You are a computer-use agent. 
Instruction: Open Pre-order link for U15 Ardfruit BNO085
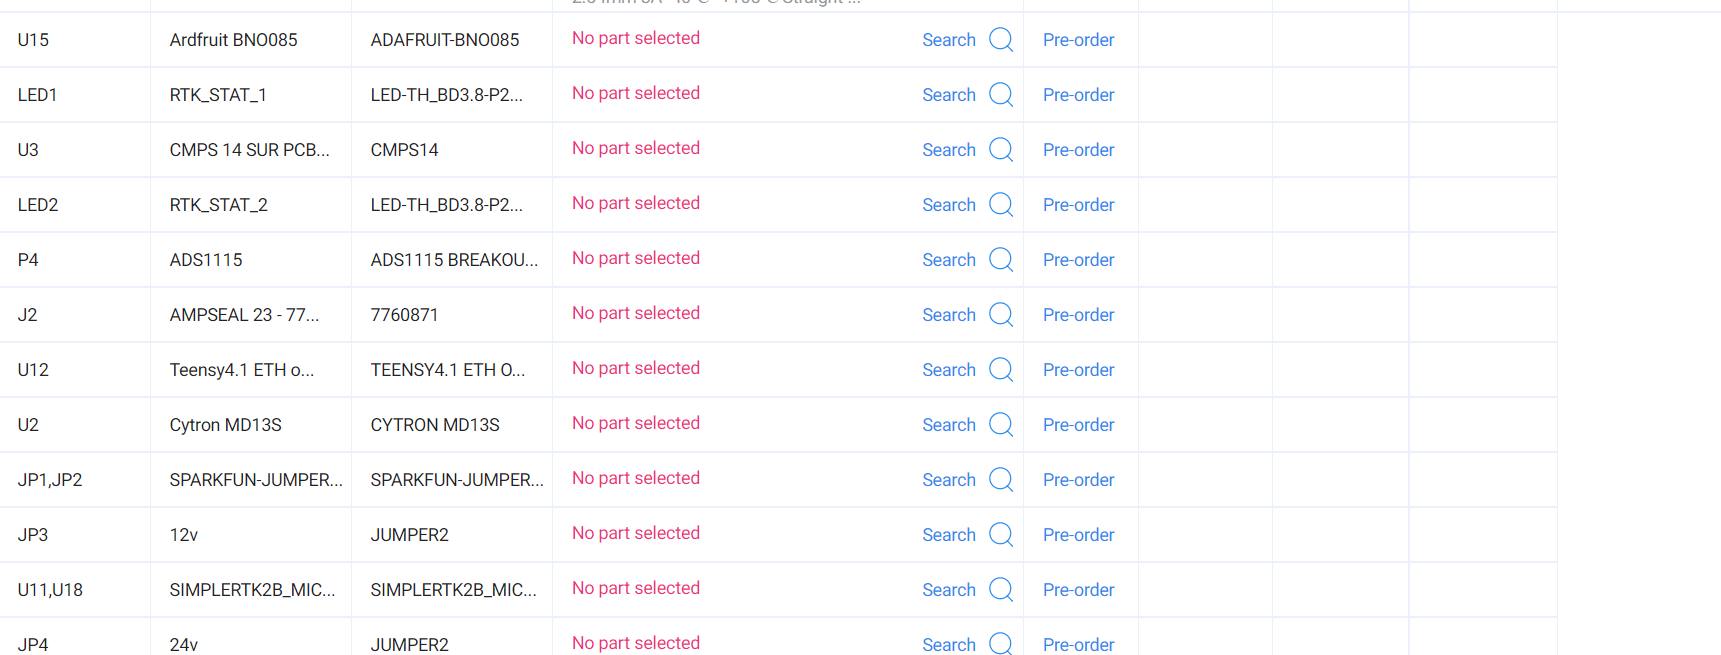1078,40
